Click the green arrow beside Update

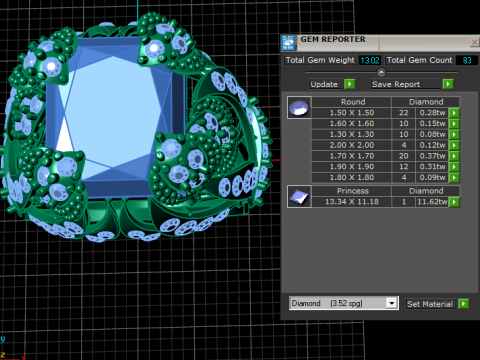(349, 84)
